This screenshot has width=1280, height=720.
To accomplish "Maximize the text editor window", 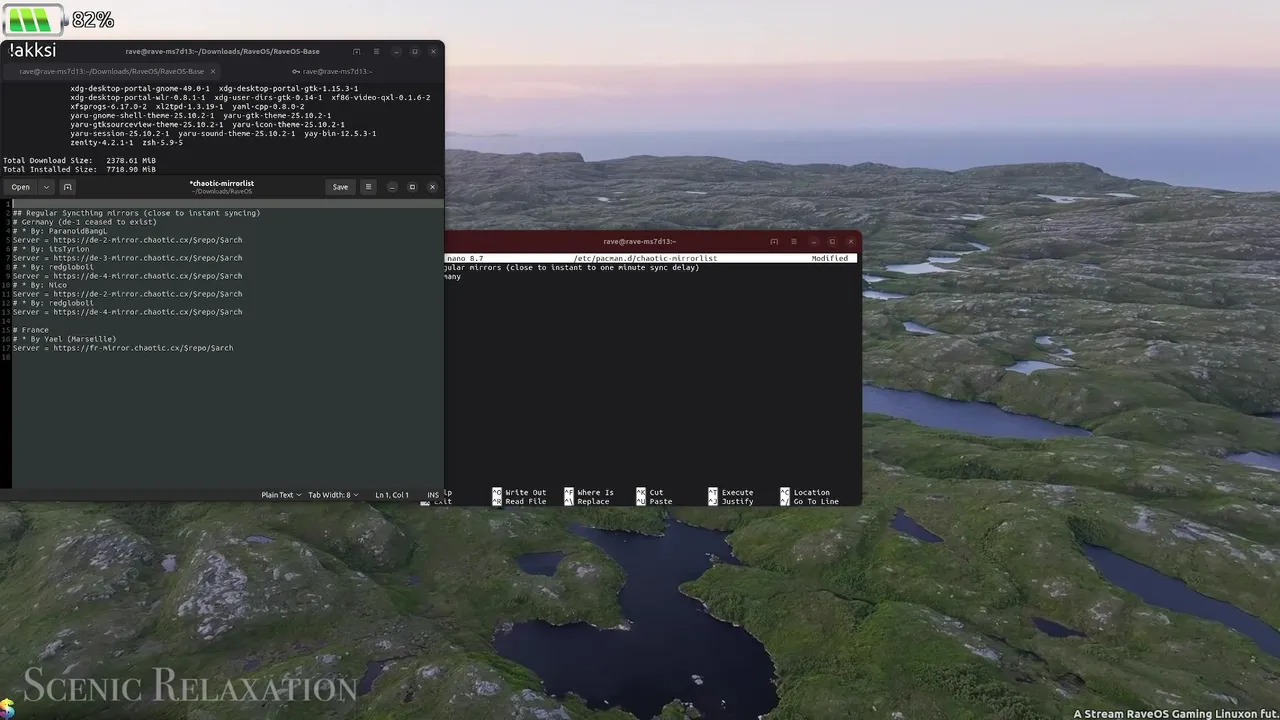I will coord(412,187).
